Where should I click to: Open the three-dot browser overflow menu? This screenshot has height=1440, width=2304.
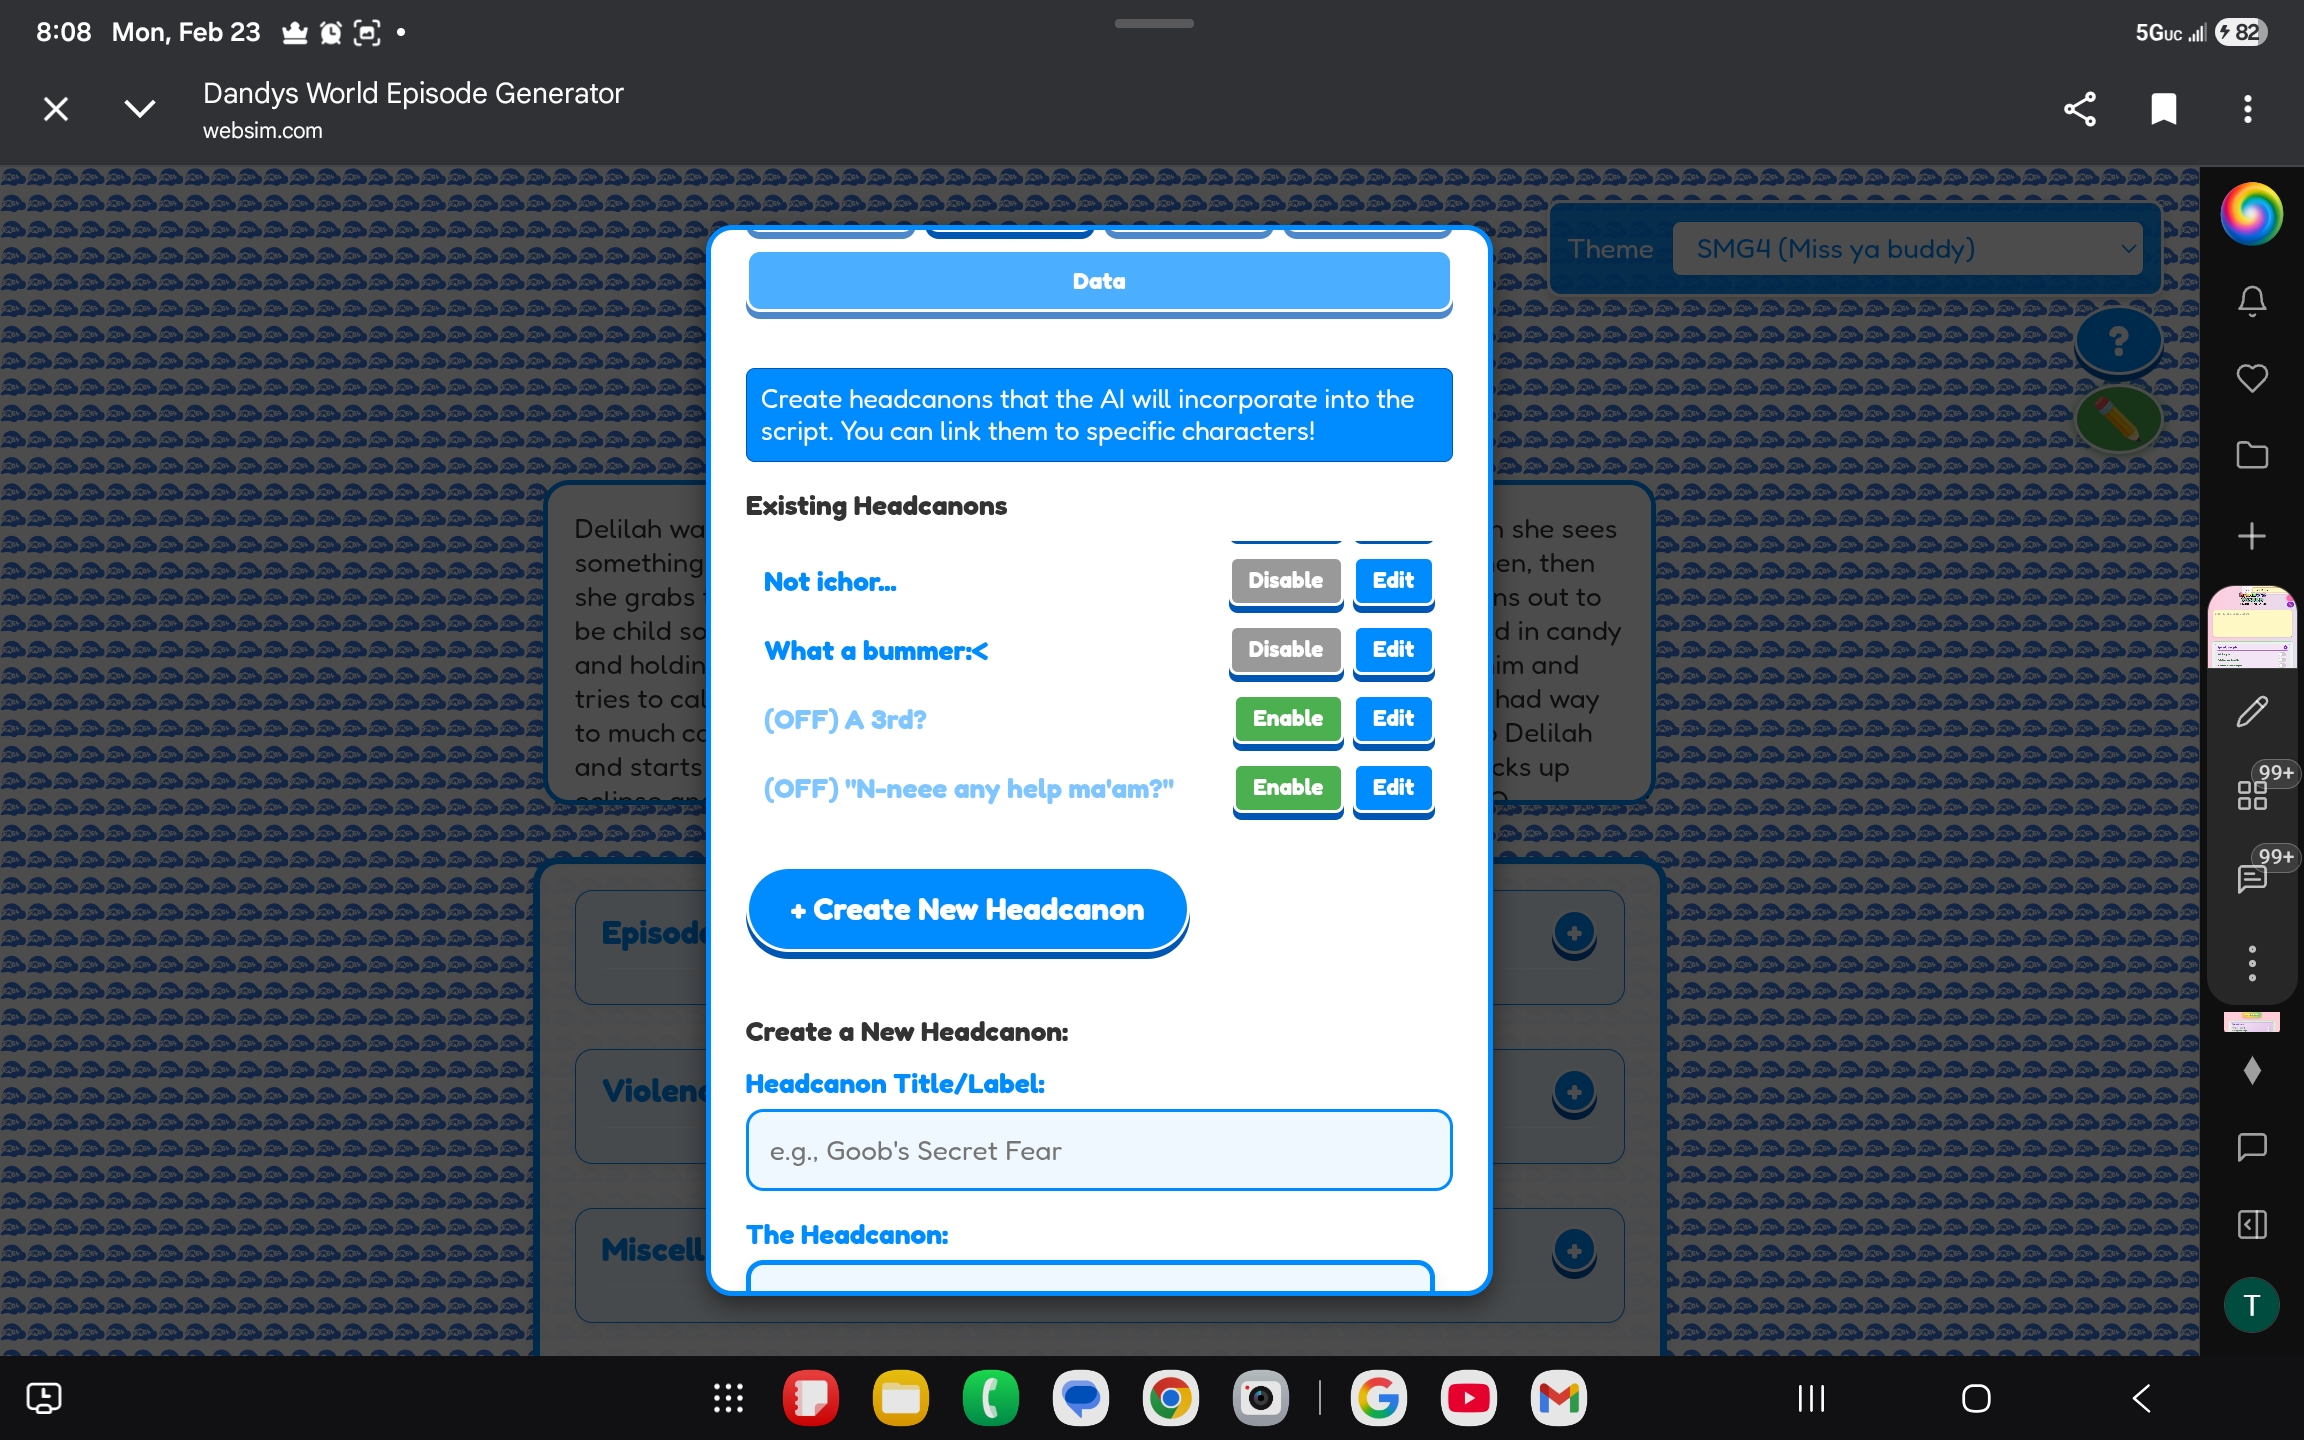pyautogui.click(x=2247, y=109)
